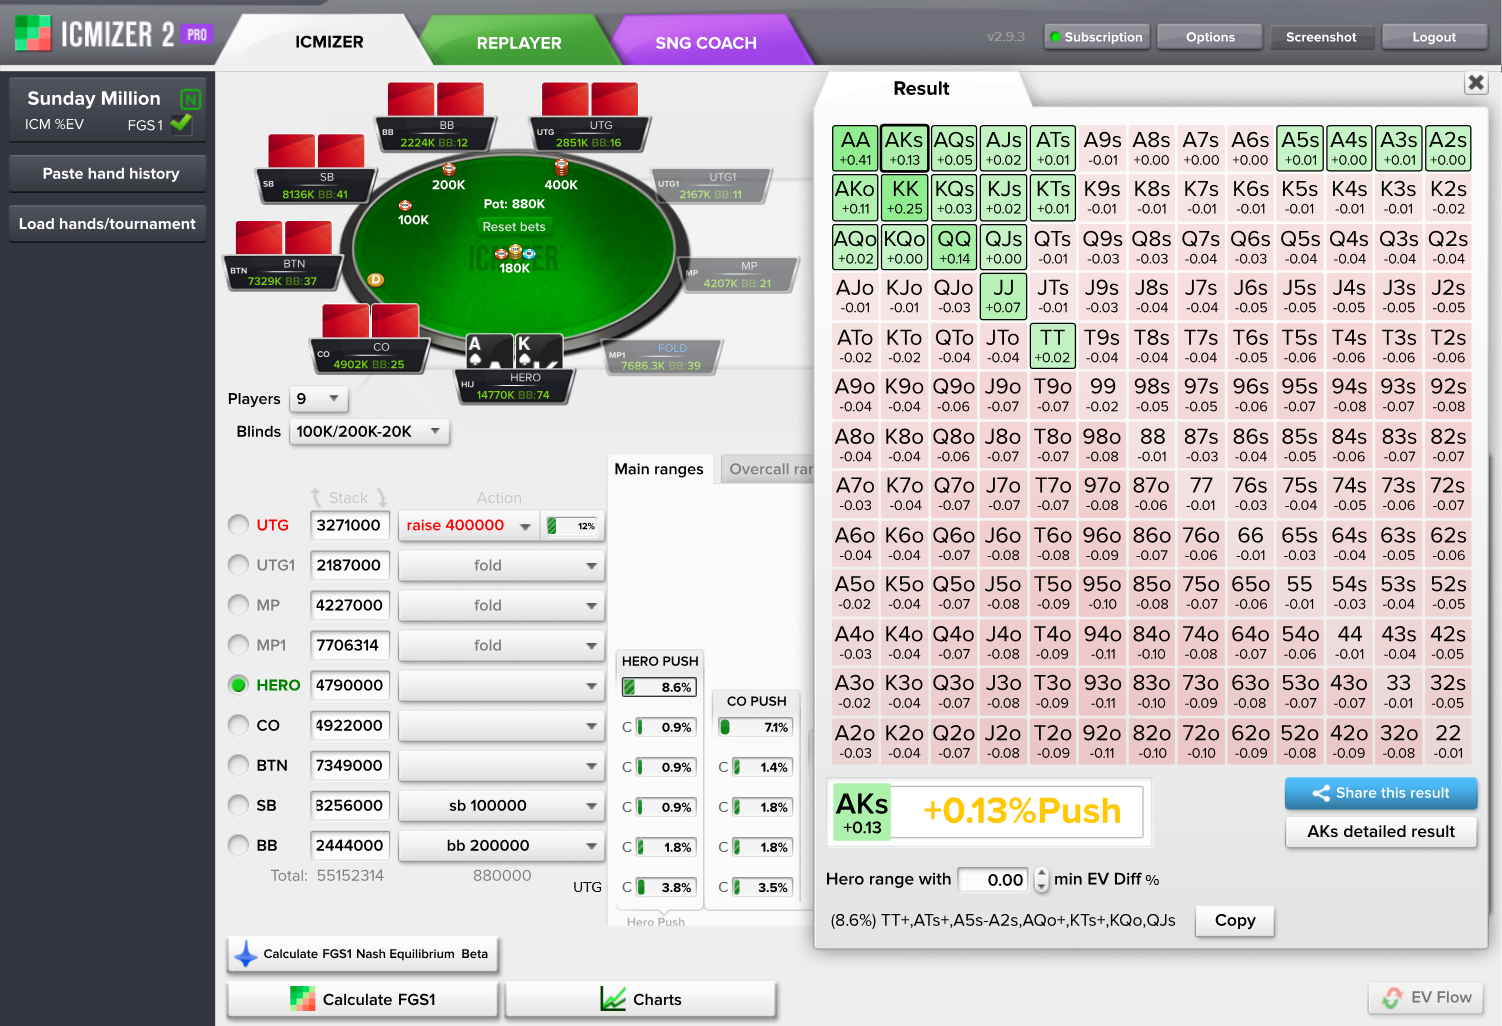Select the HERO radio button
This screenshot has width=1502, height=1026.
click(238, 685)
